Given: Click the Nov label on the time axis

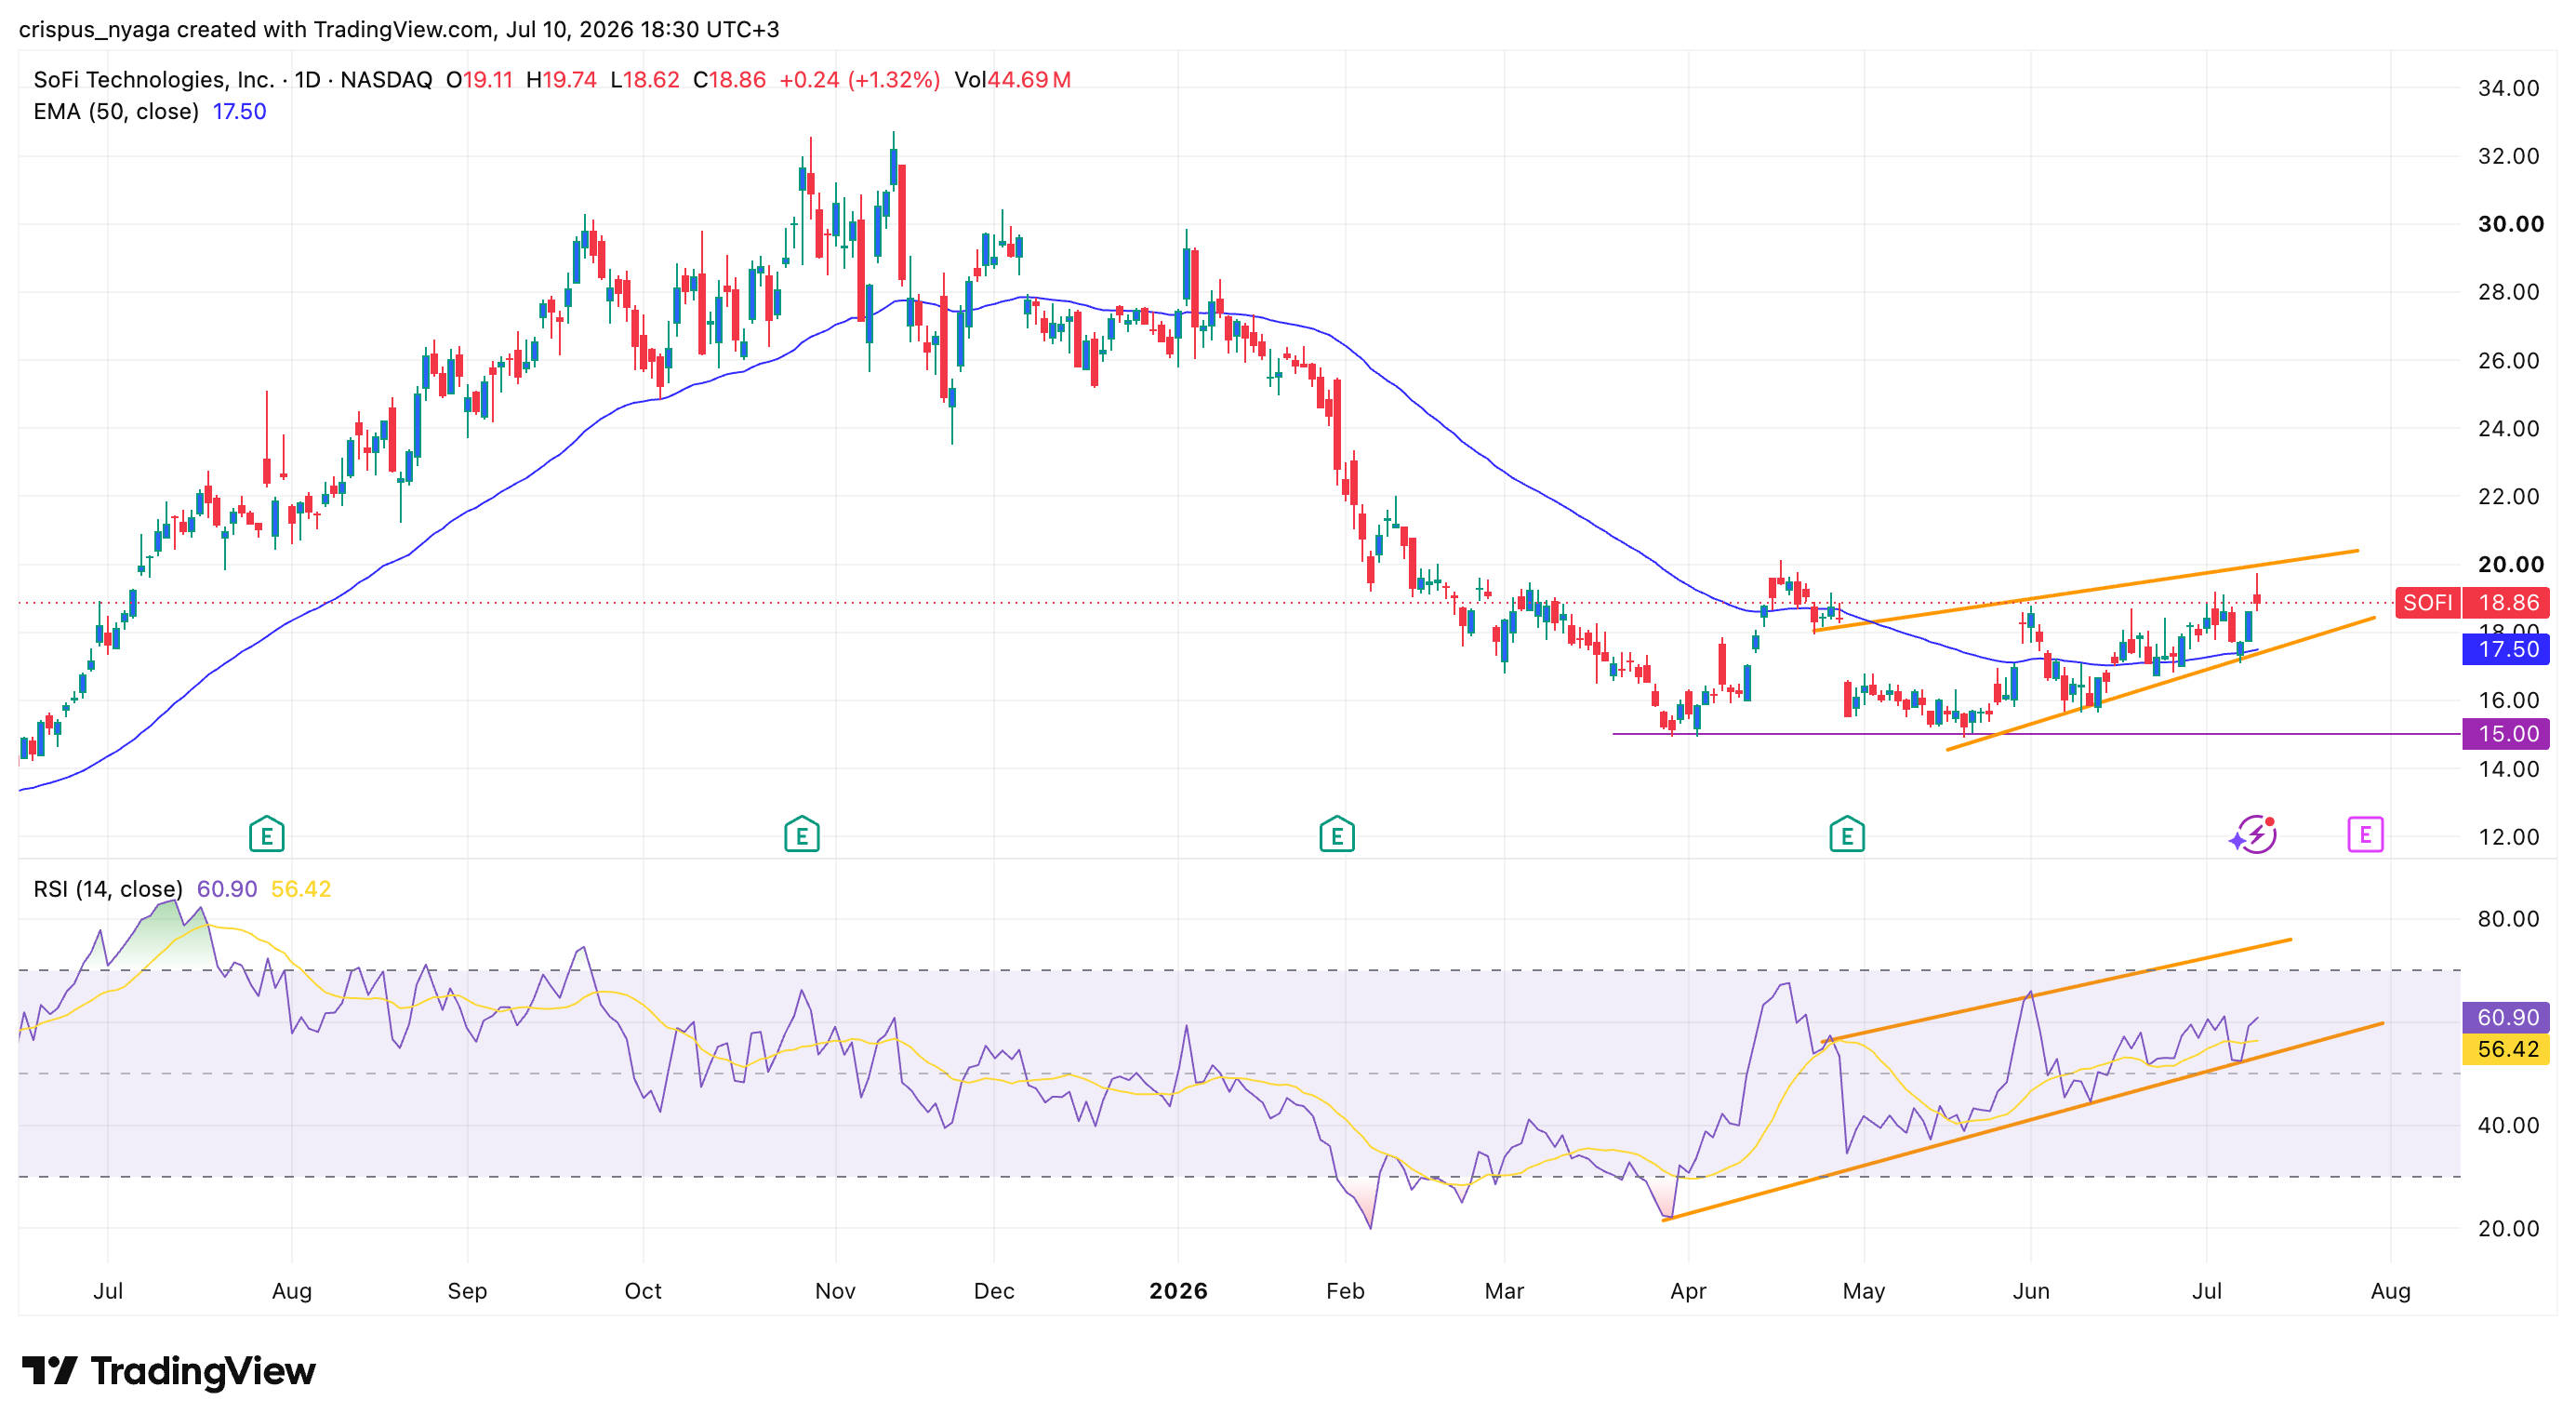Looking at the screenshot, I should click(835, 1291).
